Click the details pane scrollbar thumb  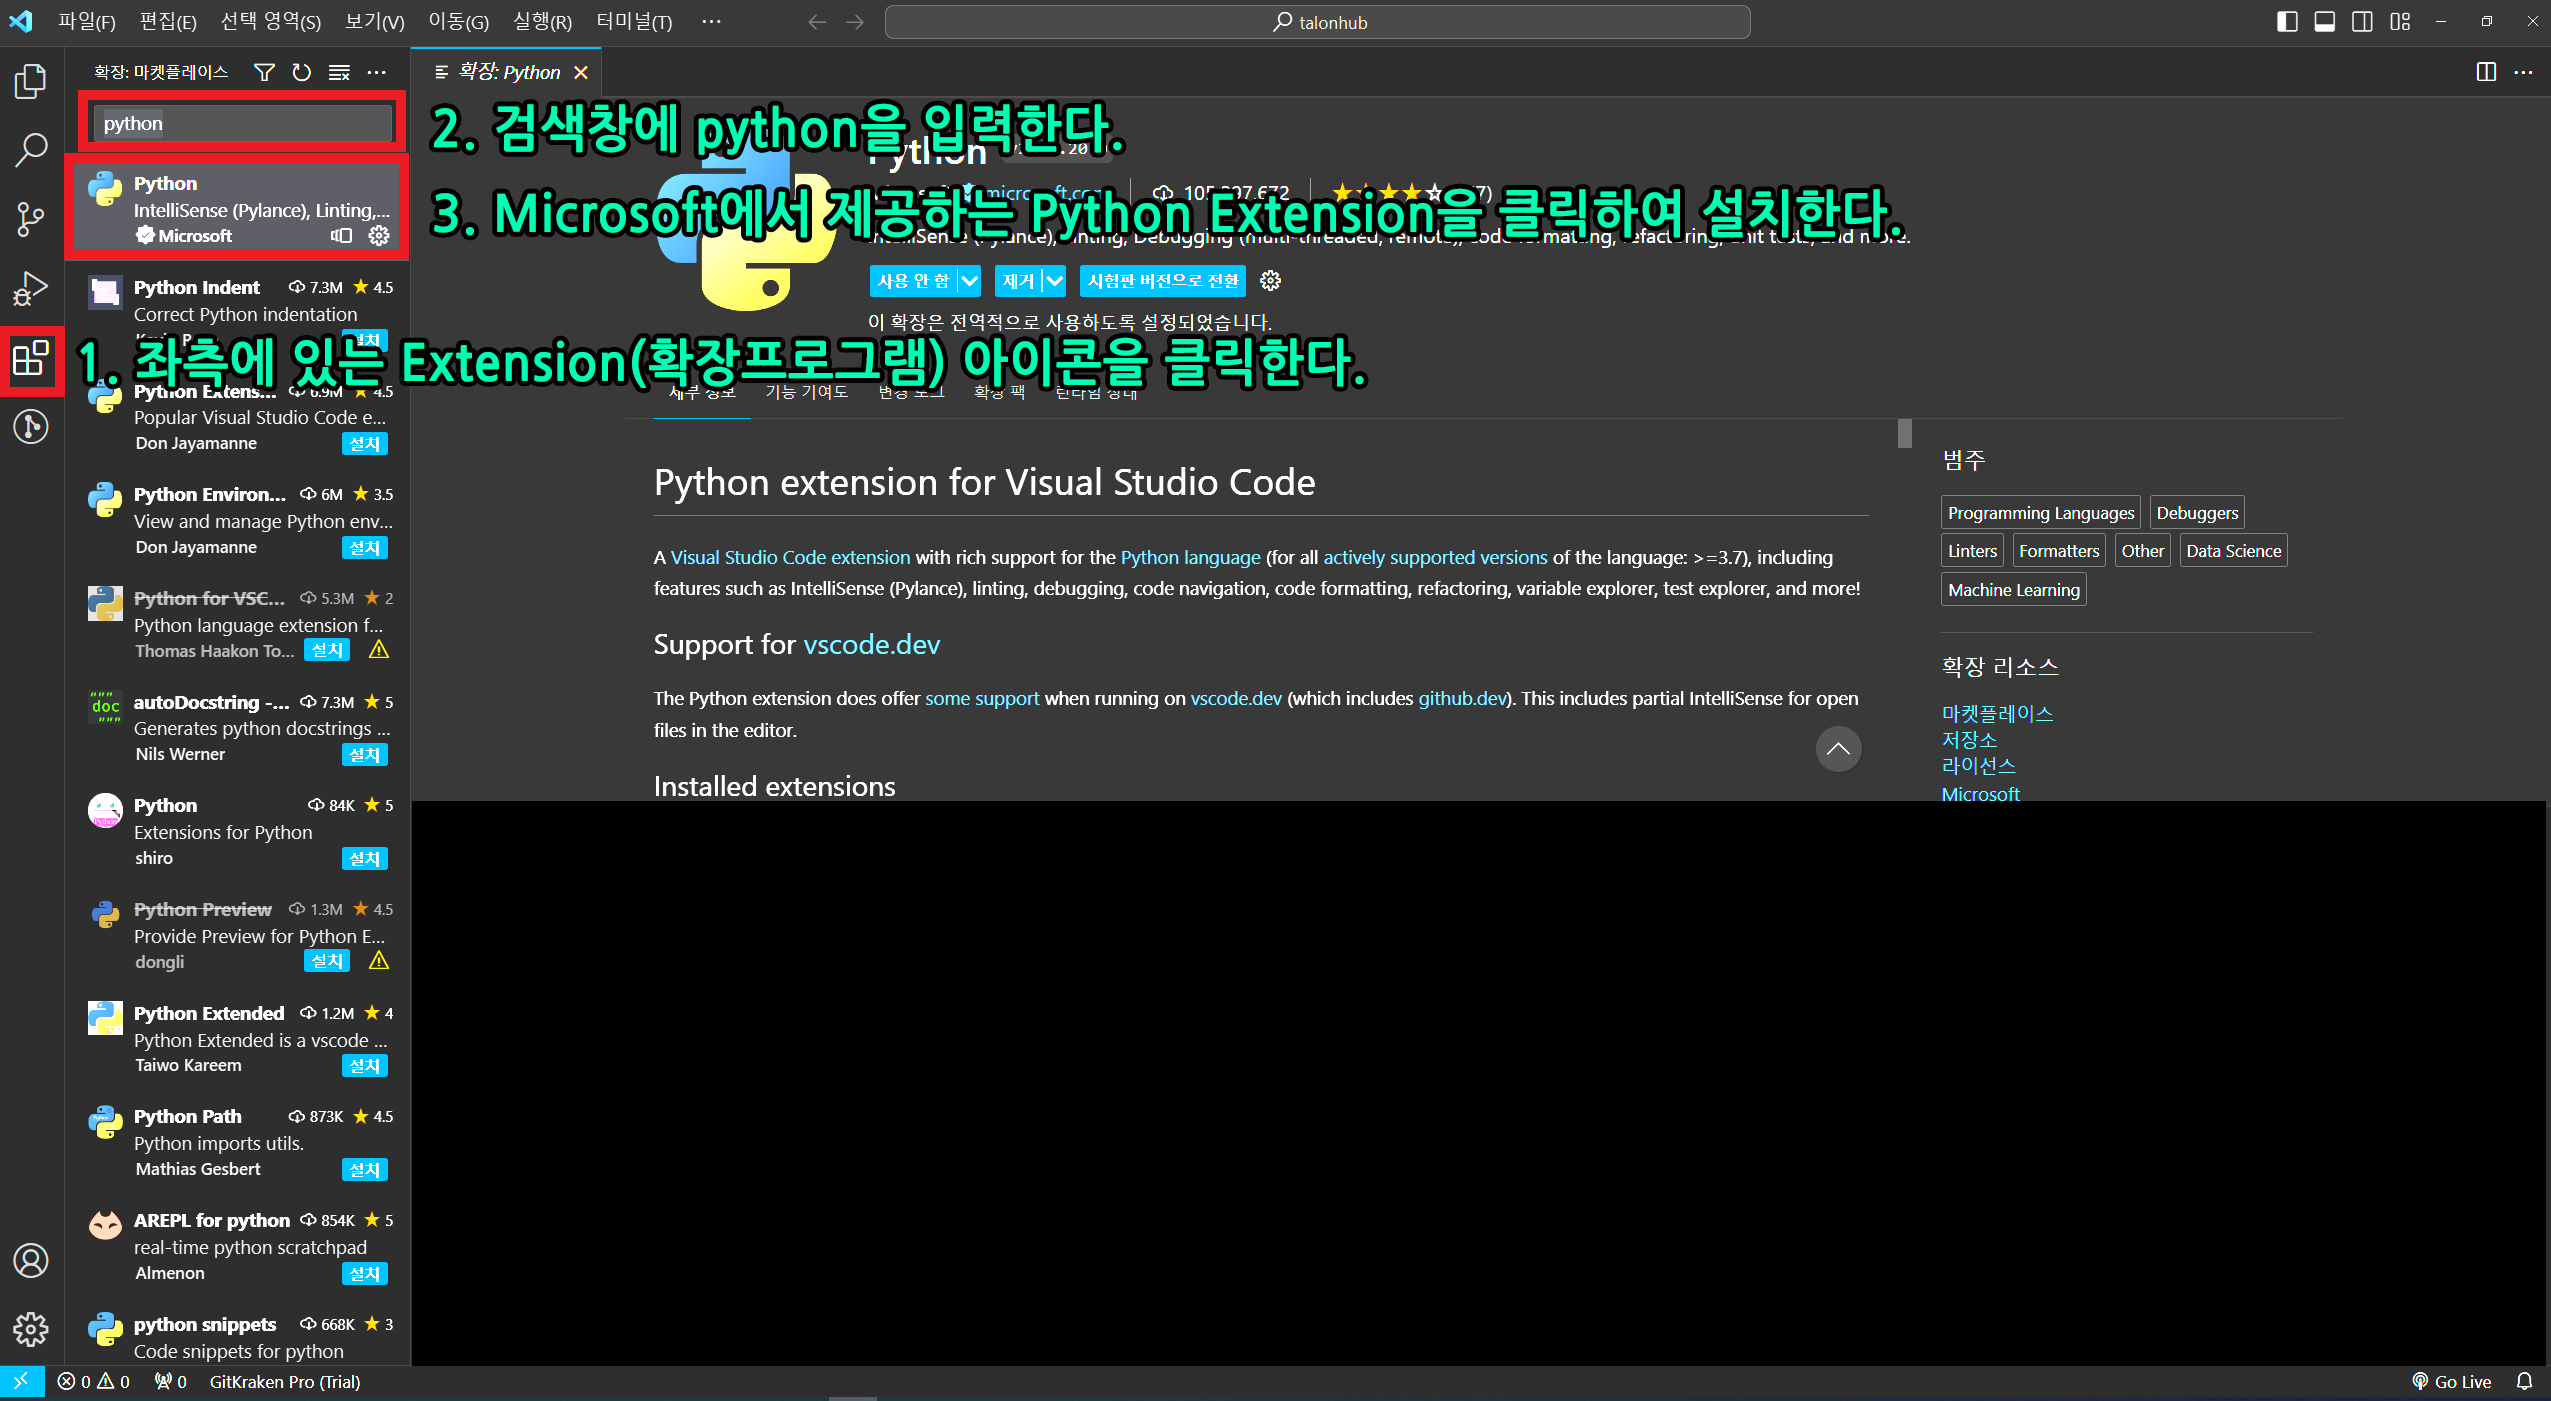(x=1904, y=432)
